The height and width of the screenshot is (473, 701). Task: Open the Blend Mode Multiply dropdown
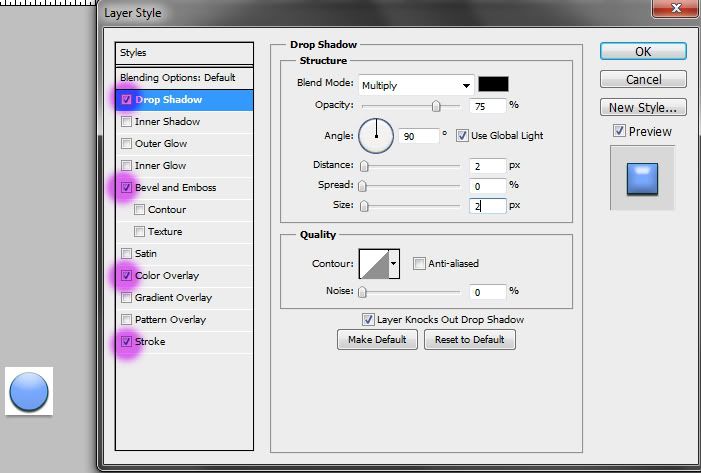(x=416, y=85)
